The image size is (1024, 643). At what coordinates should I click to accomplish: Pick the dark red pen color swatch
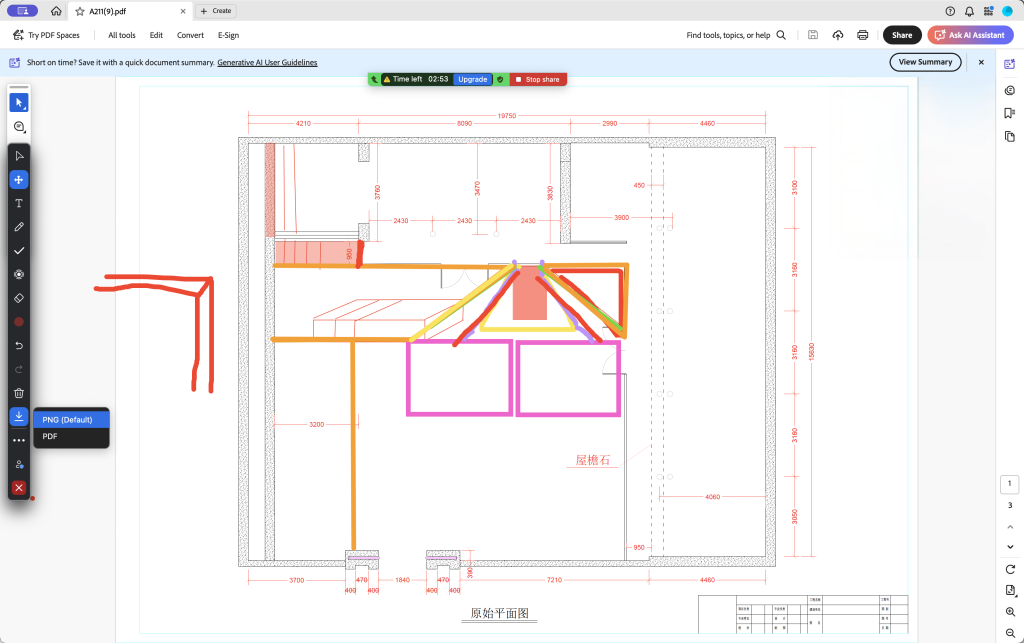pyautogui.click(x=19, y=322)
